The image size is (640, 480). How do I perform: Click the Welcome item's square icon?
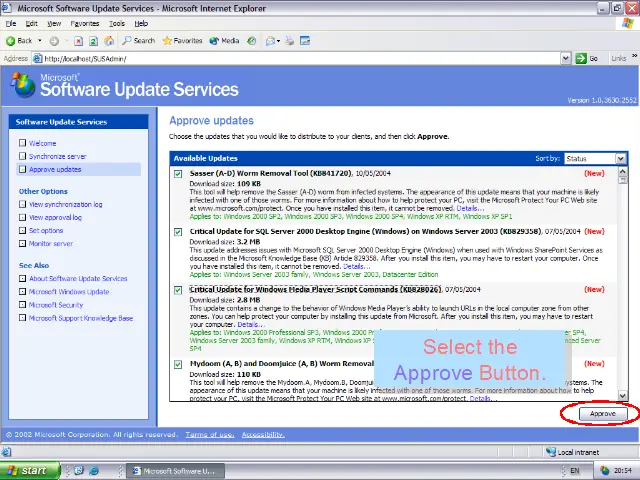(22, 143)
